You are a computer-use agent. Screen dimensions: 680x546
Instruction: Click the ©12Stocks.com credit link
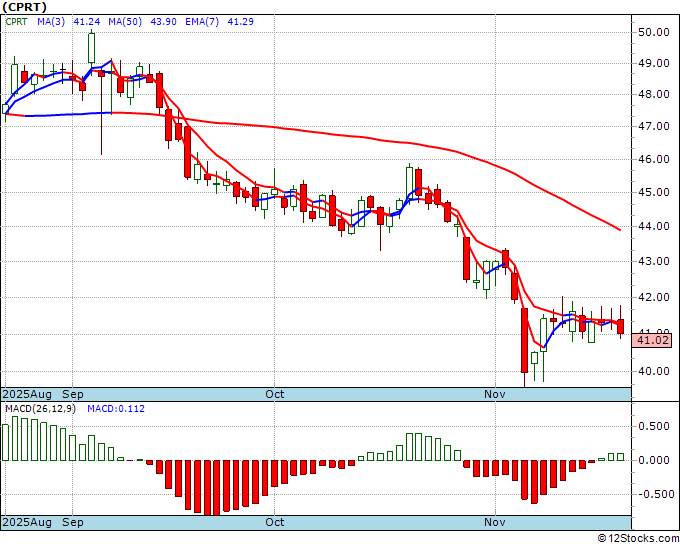click(x=638, y=539)
